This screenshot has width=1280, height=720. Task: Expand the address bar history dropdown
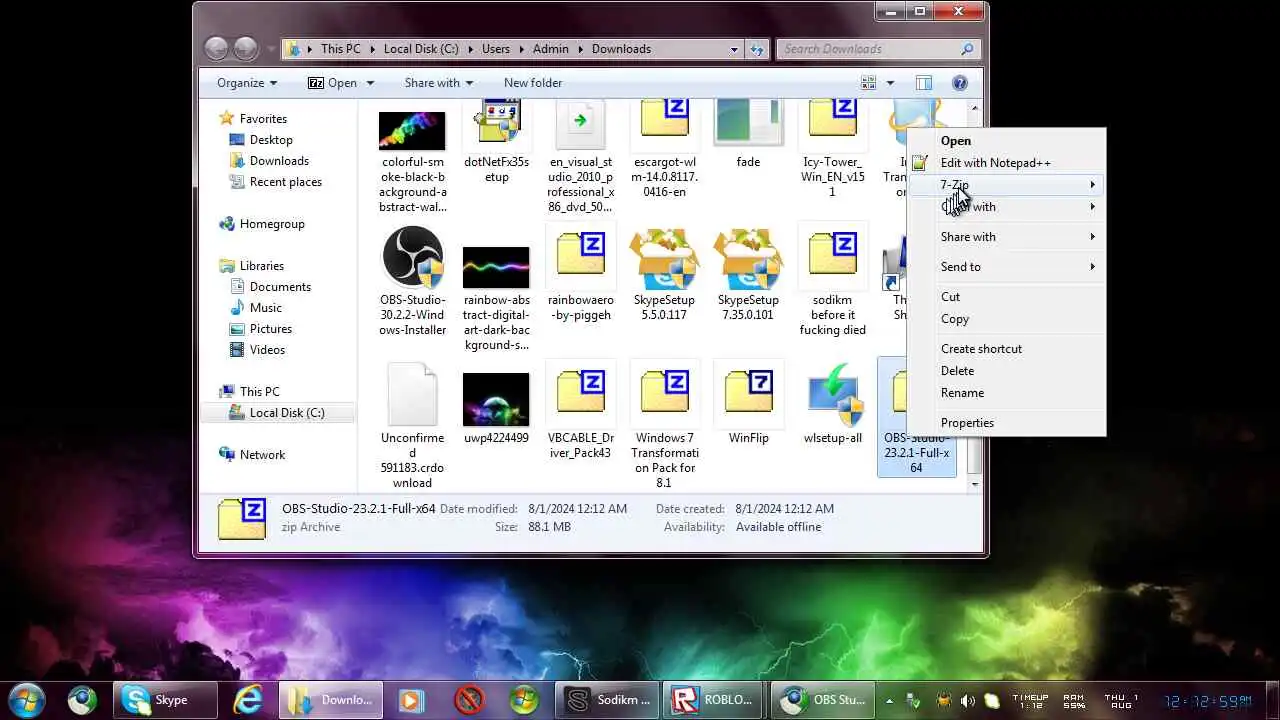coord(734,49)
